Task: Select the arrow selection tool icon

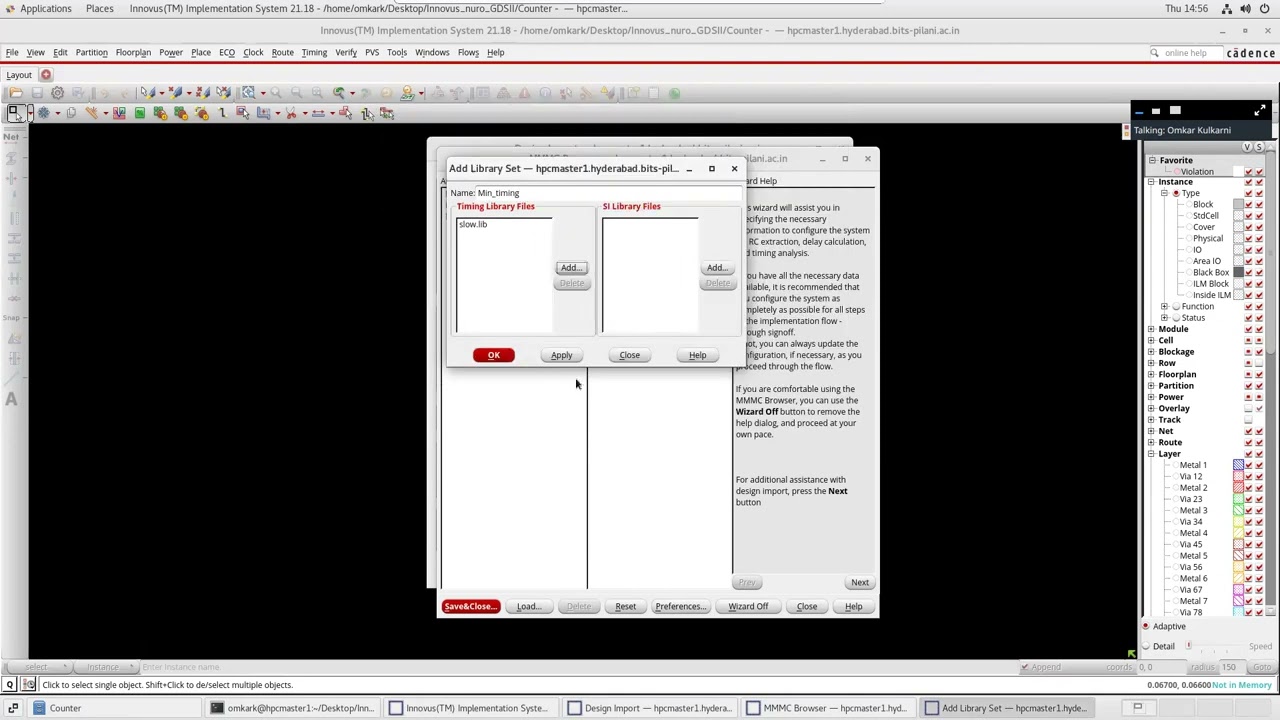Action: tap(15, 113)
